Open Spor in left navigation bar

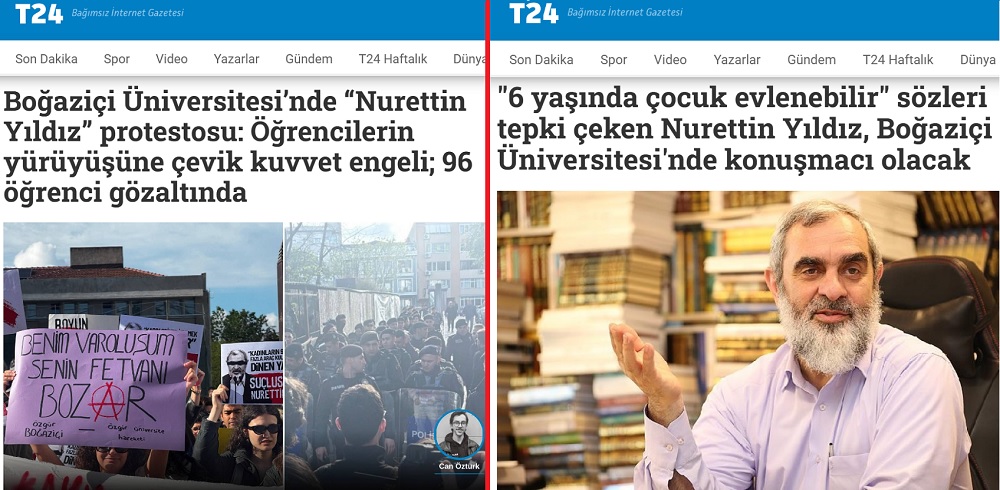[117, 59]
